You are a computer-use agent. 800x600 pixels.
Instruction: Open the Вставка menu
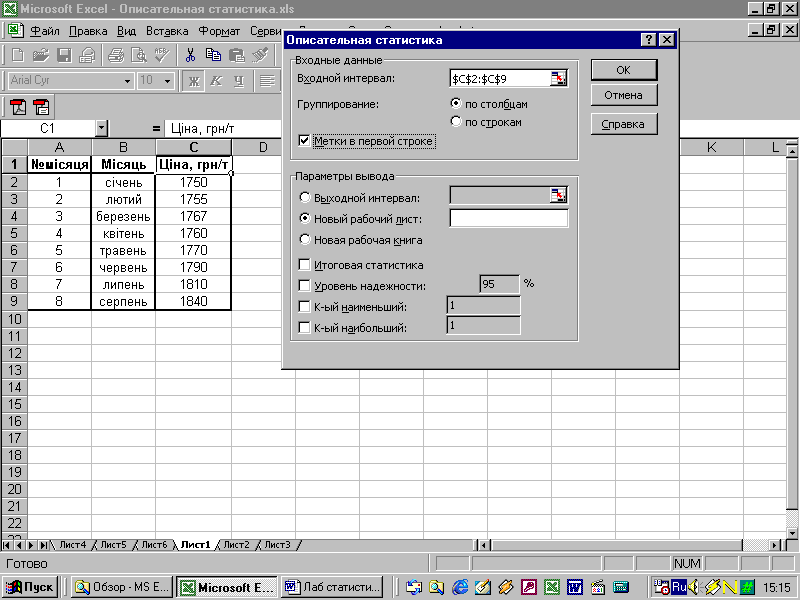tap(166, 30)
